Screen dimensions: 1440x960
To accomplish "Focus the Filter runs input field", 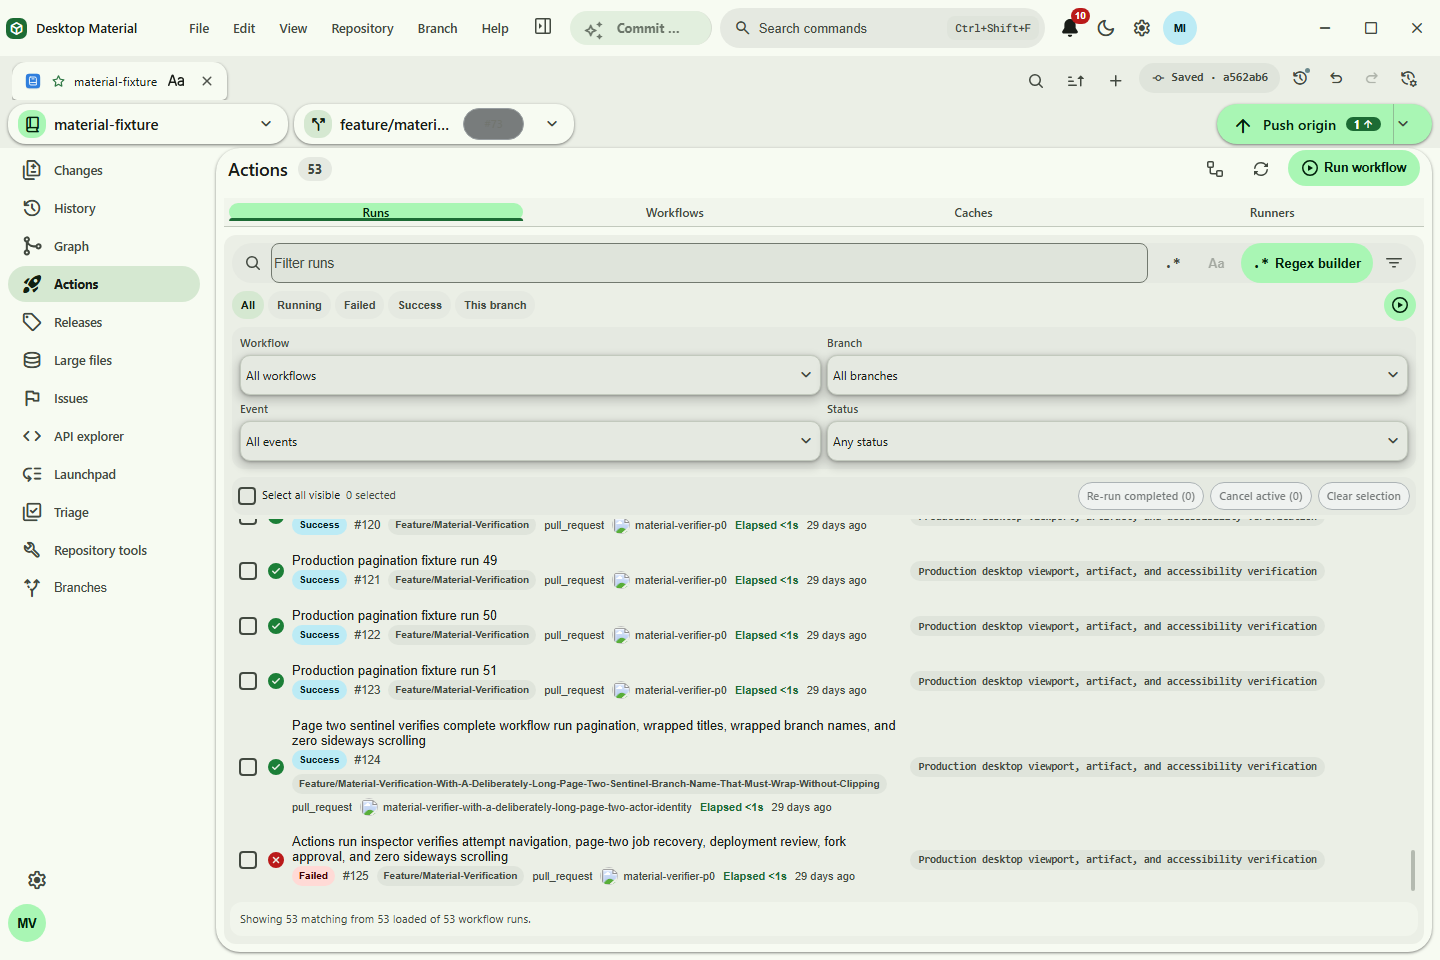I will [x=709, y=263].
